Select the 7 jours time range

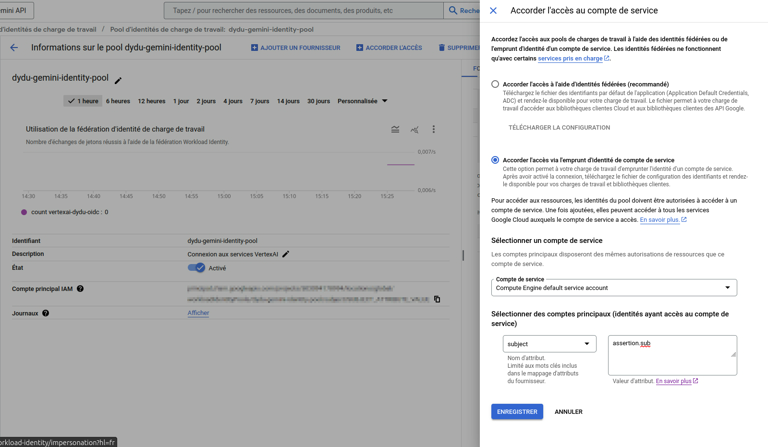tap(260, 101)
